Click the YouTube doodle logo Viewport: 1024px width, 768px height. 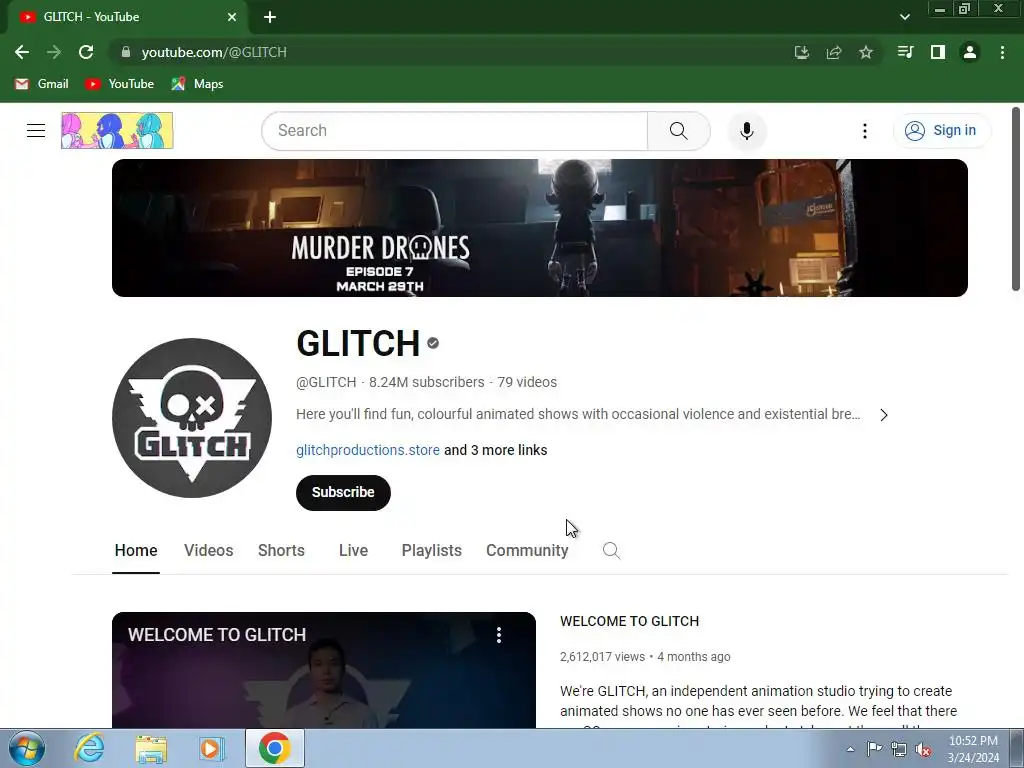117,131
